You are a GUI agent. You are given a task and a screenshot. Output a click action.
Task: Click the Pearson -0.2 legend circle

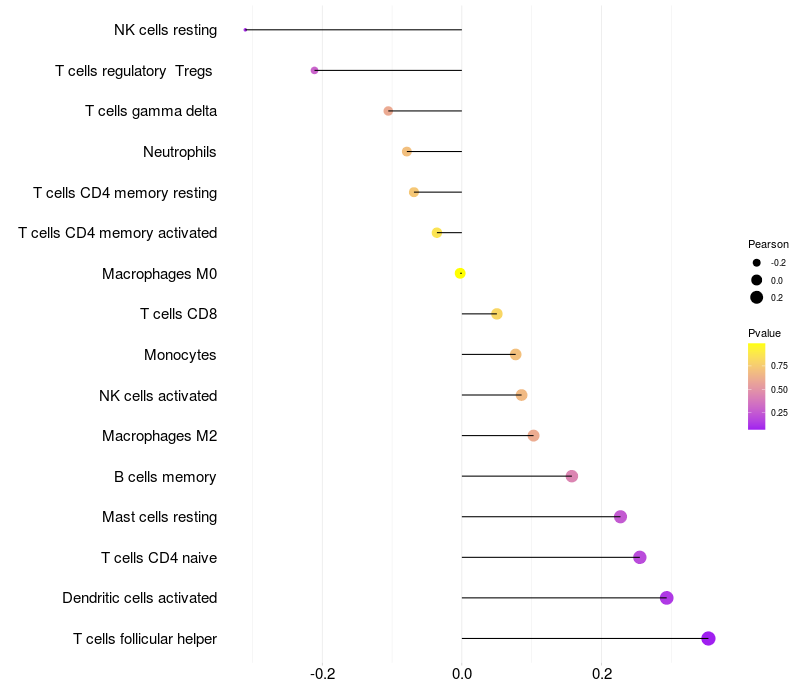tap(757, 262)
